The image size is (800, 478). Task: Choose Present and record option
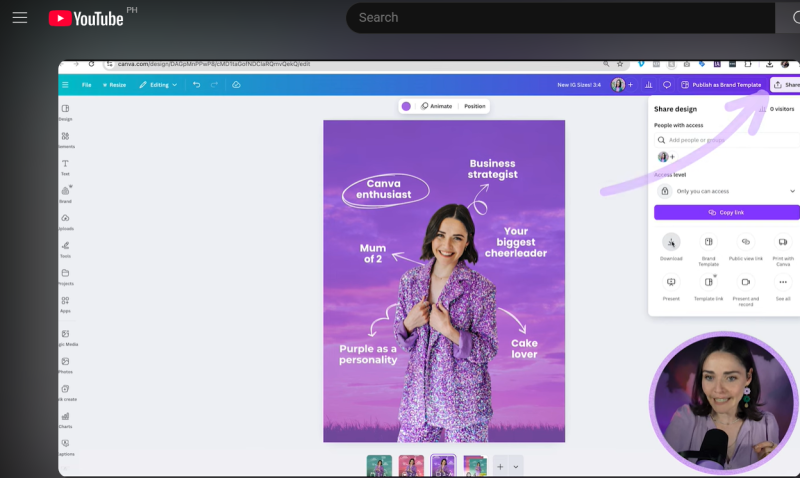[745, 290]
